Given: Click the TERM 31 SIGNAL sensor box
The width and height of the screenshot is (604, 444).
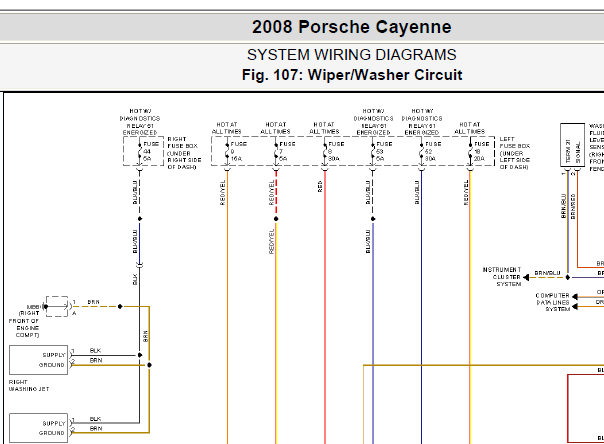Looking at the screenshot, I should pyautogui.click(x=572, y=145).
